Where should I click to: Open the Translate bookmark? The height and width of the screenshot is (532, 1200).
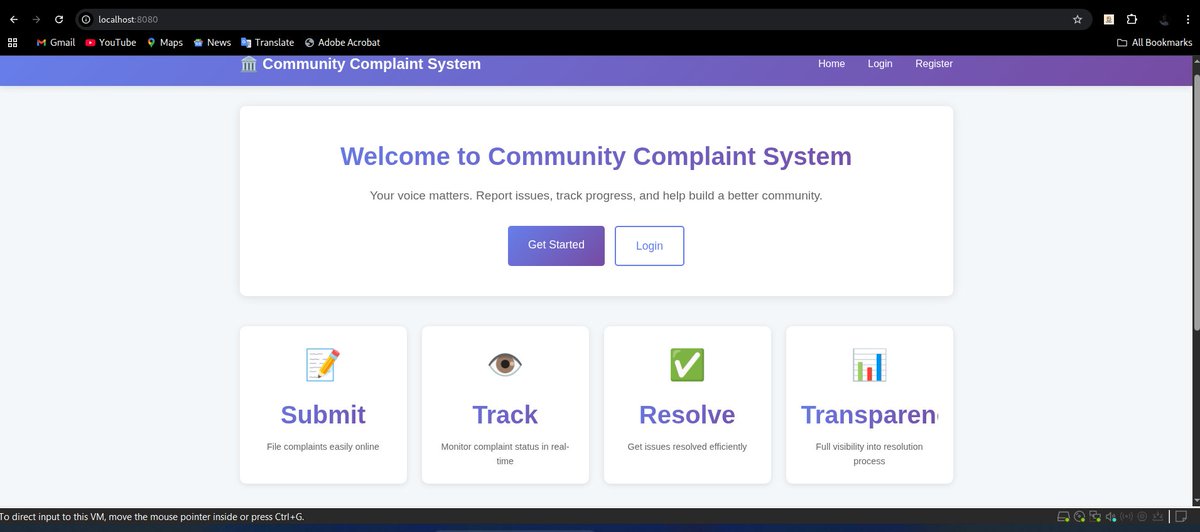click(267, 42)
